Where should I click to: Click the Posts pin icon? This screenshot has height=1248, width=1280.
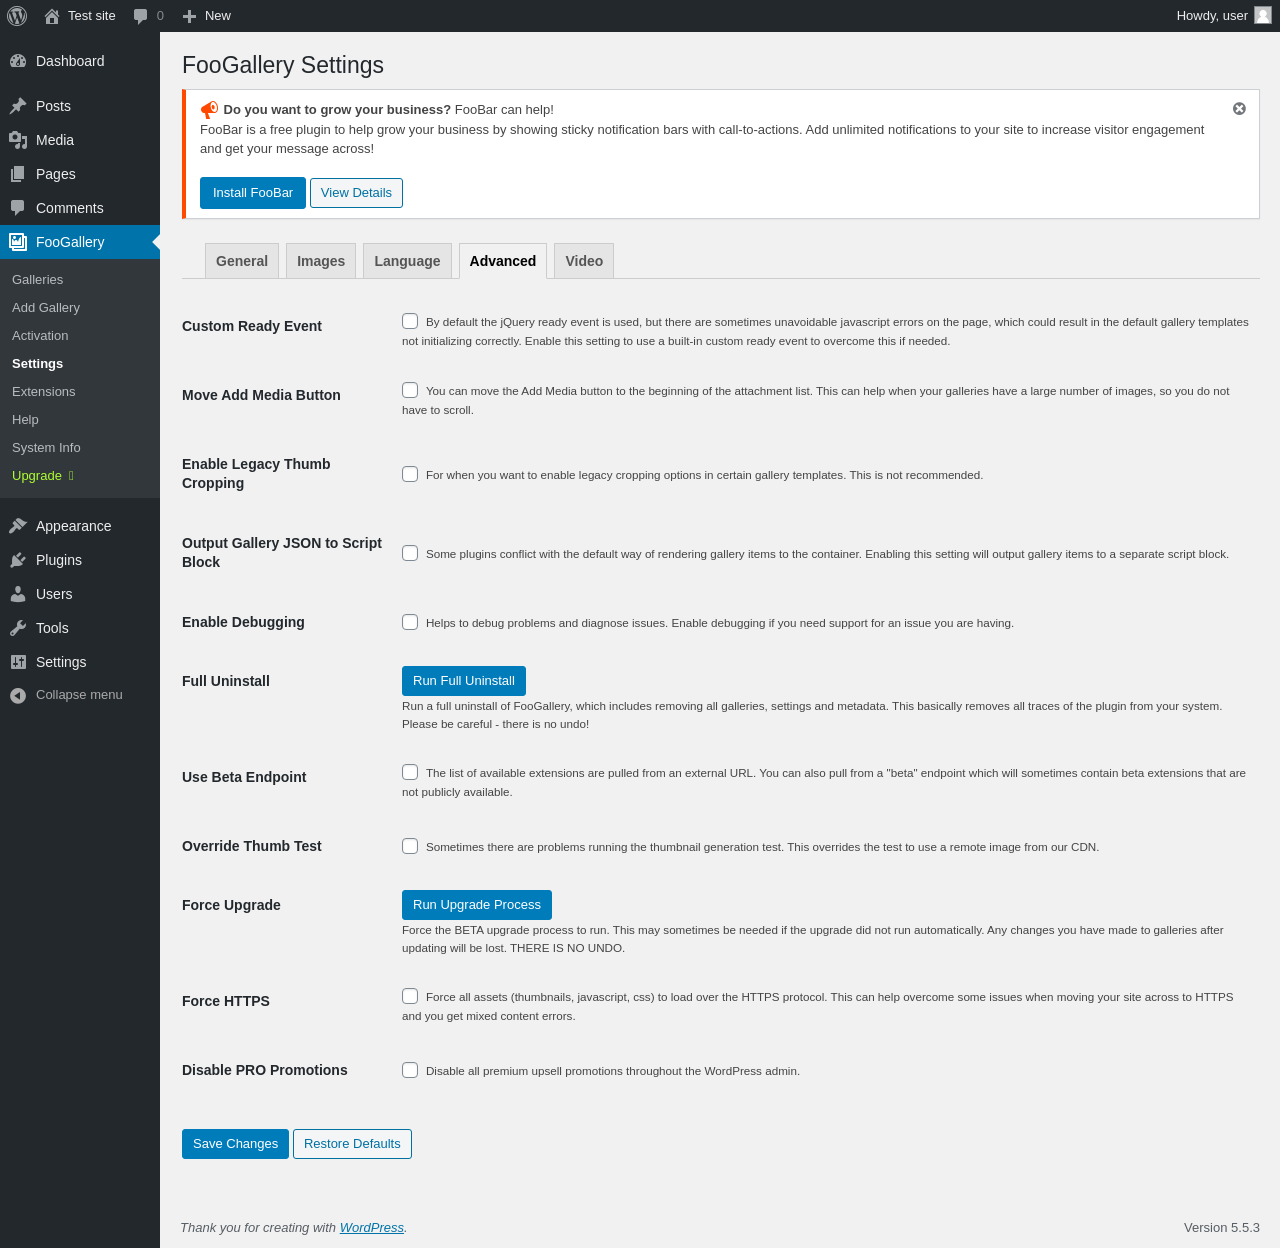18,106
